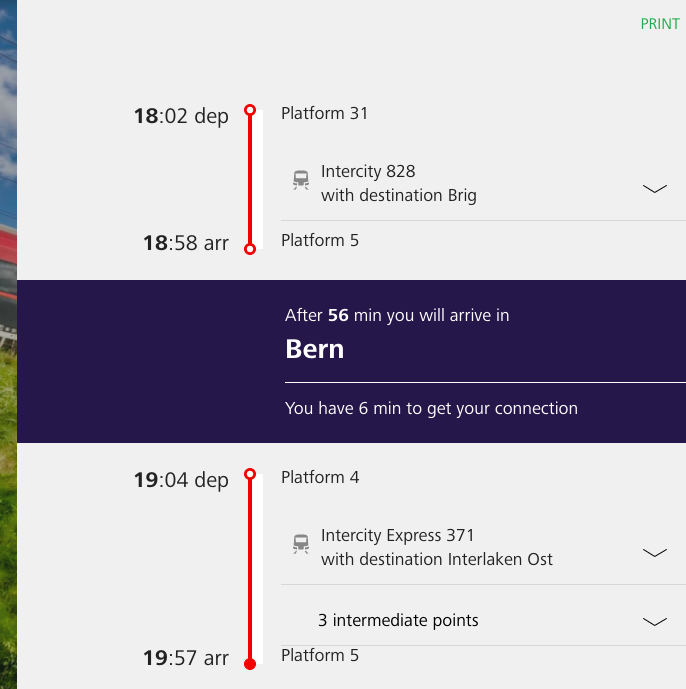Click the 19:04 departure timeline marker
This screenshot has width=686, height=689.
[250, 474]
